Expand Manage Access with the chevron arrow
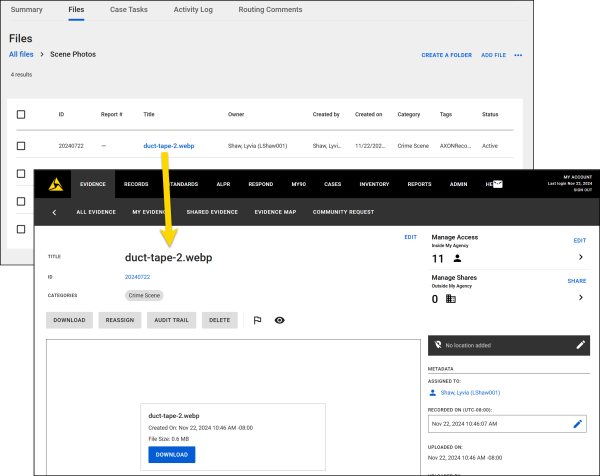The image size is (600, 476). pyautogui.click(x=580, y=257)
